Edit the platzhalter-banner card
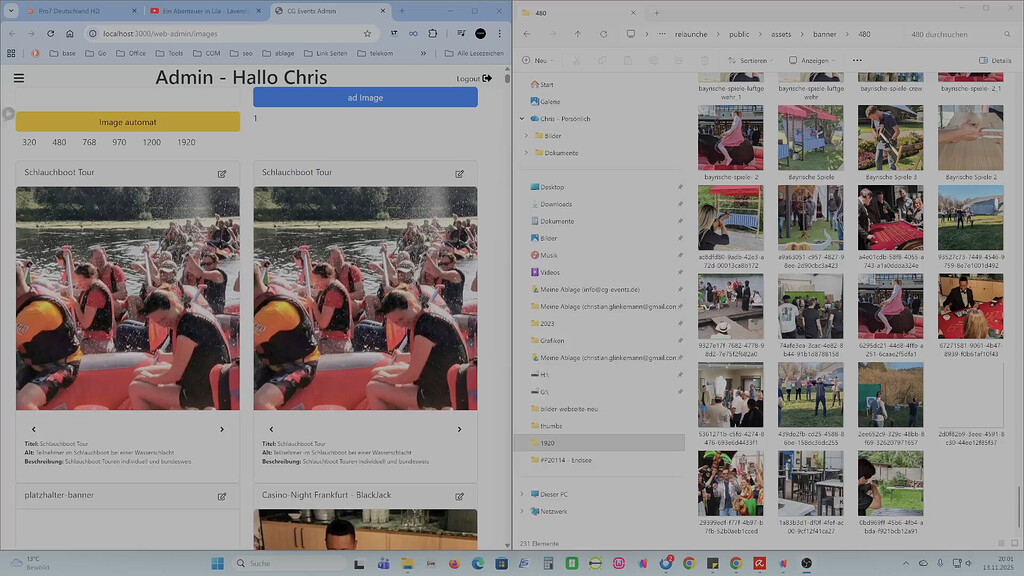The image size is (1024, 576). (222, 496)
